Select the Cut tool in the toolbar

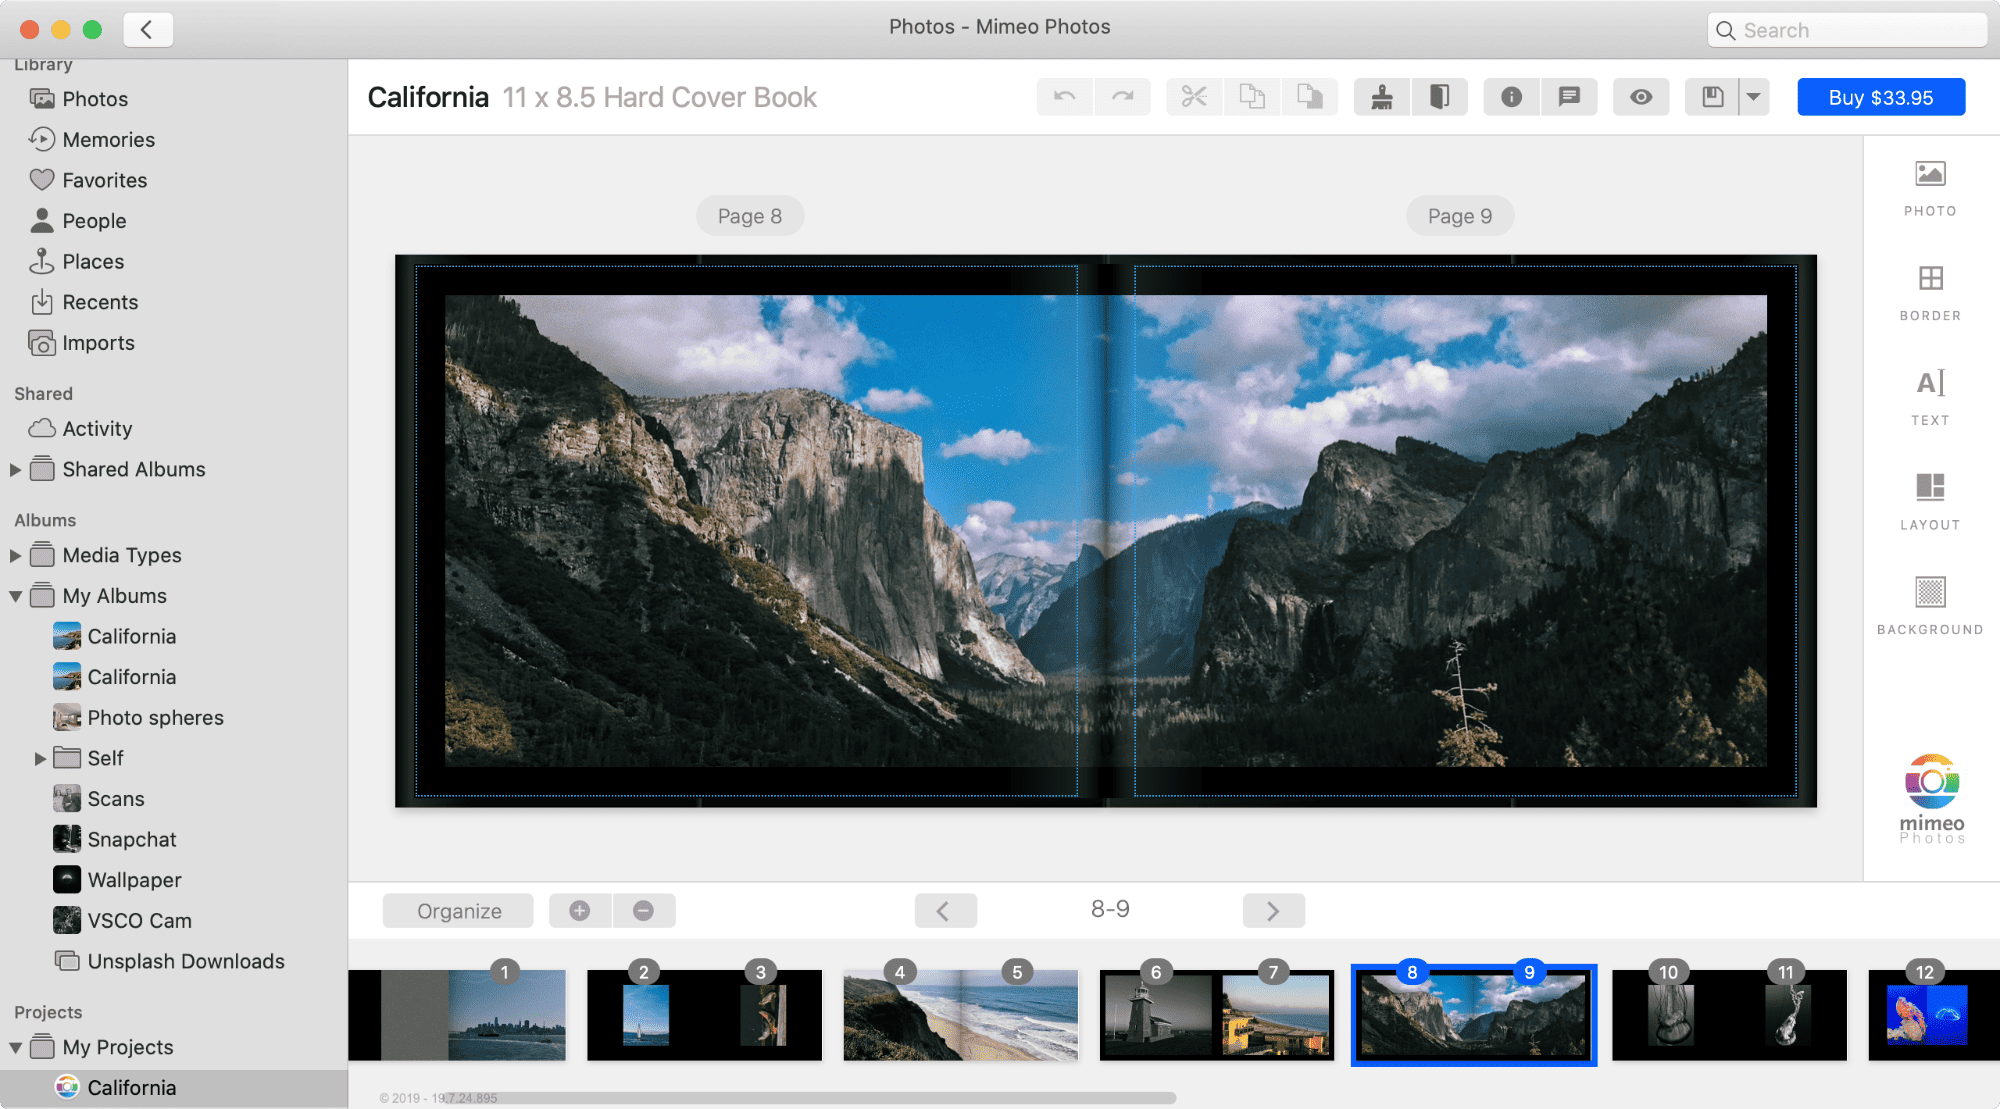1193,96
